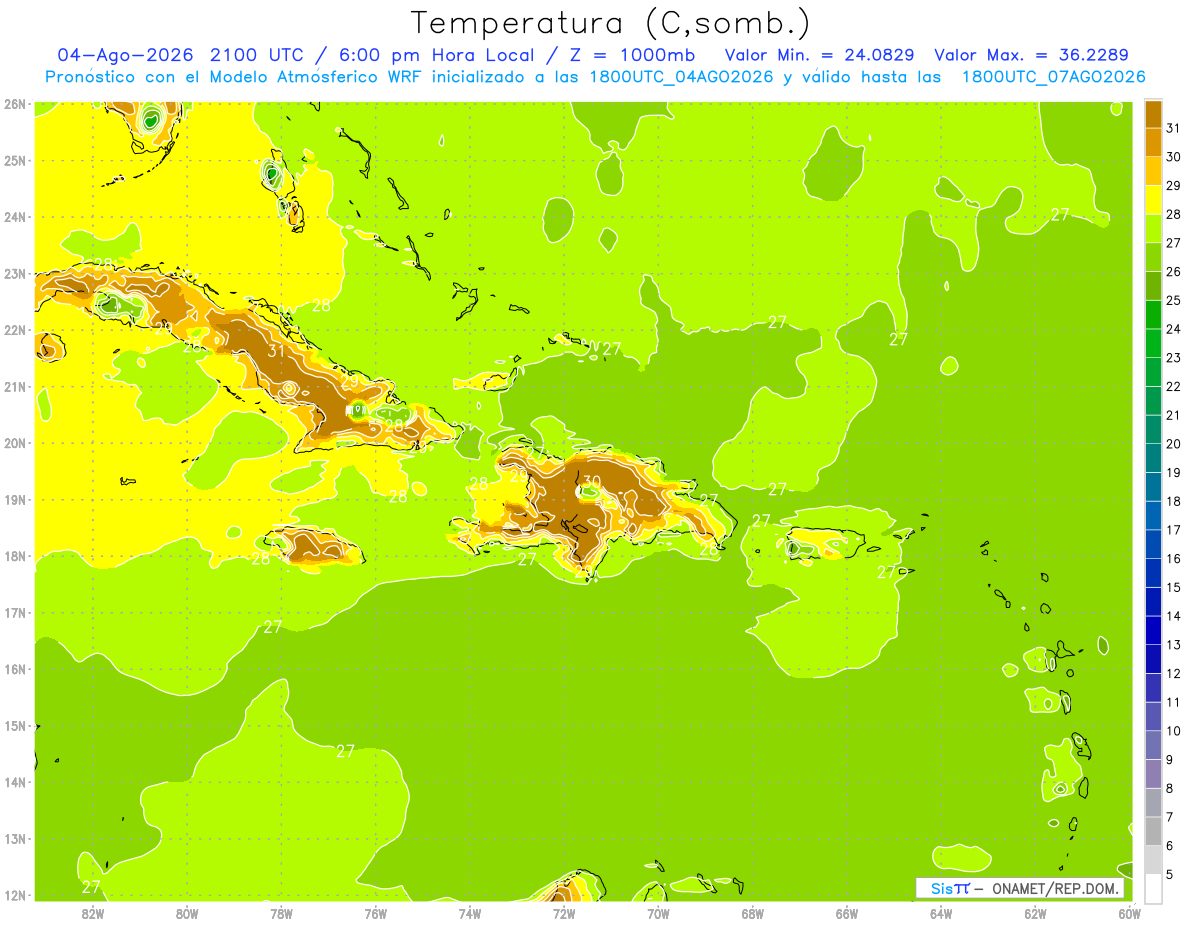Click the 62W longitude axis label
1200x927 pixels.
coord(1035,913)
